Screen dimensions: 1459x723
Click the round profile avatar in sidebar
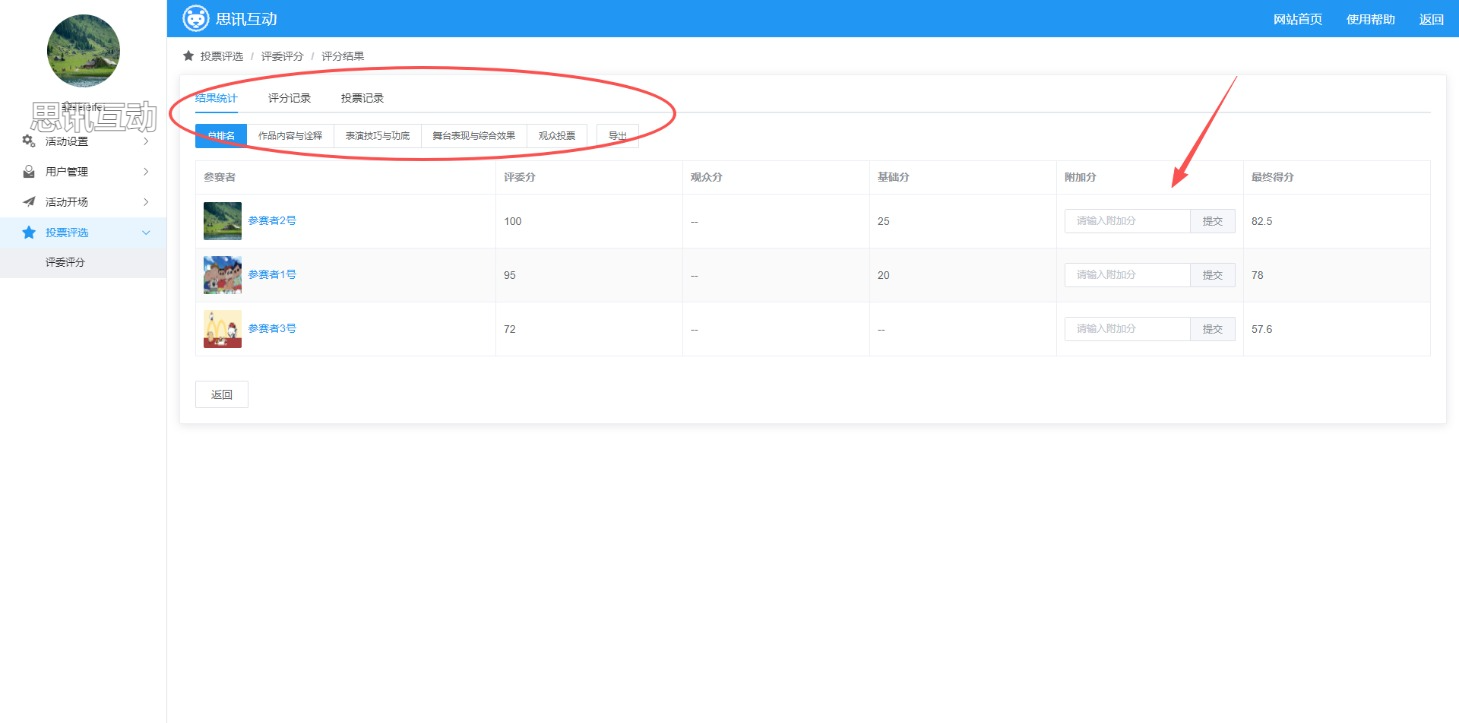pyautogui.click(x=83, y=51)
